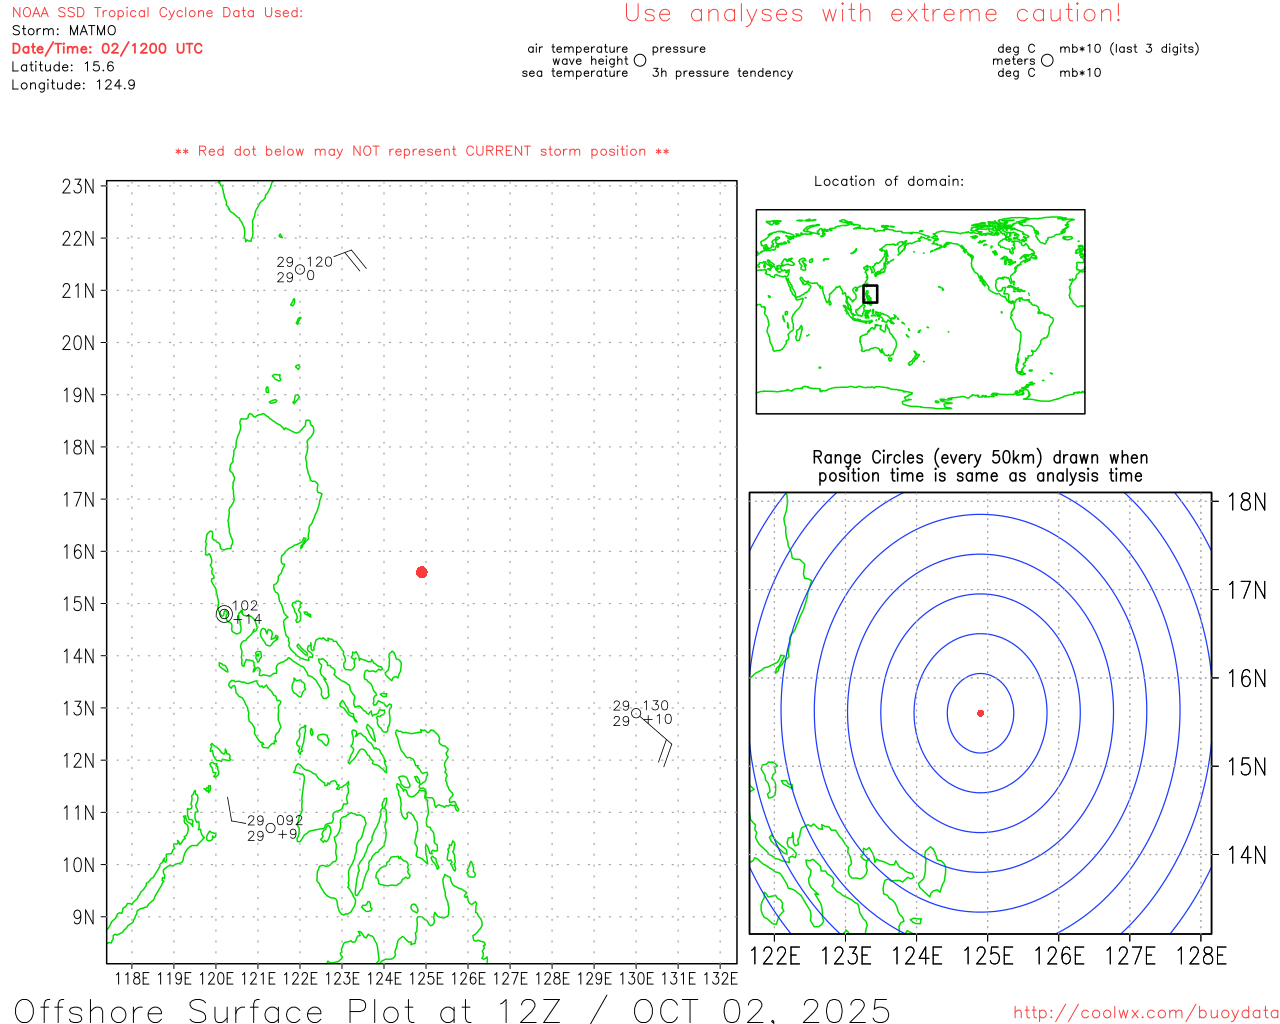Click the wind barb left of the 092 station
The height and width of the screenshot is (1024, 1280).
tap(236, 809)
